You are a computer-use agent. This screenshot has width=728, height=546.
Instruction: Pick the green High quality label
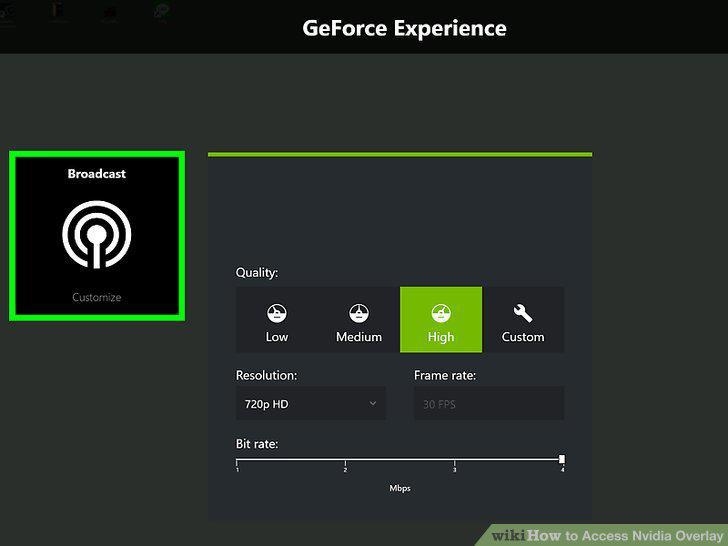(x=441, y=337)
